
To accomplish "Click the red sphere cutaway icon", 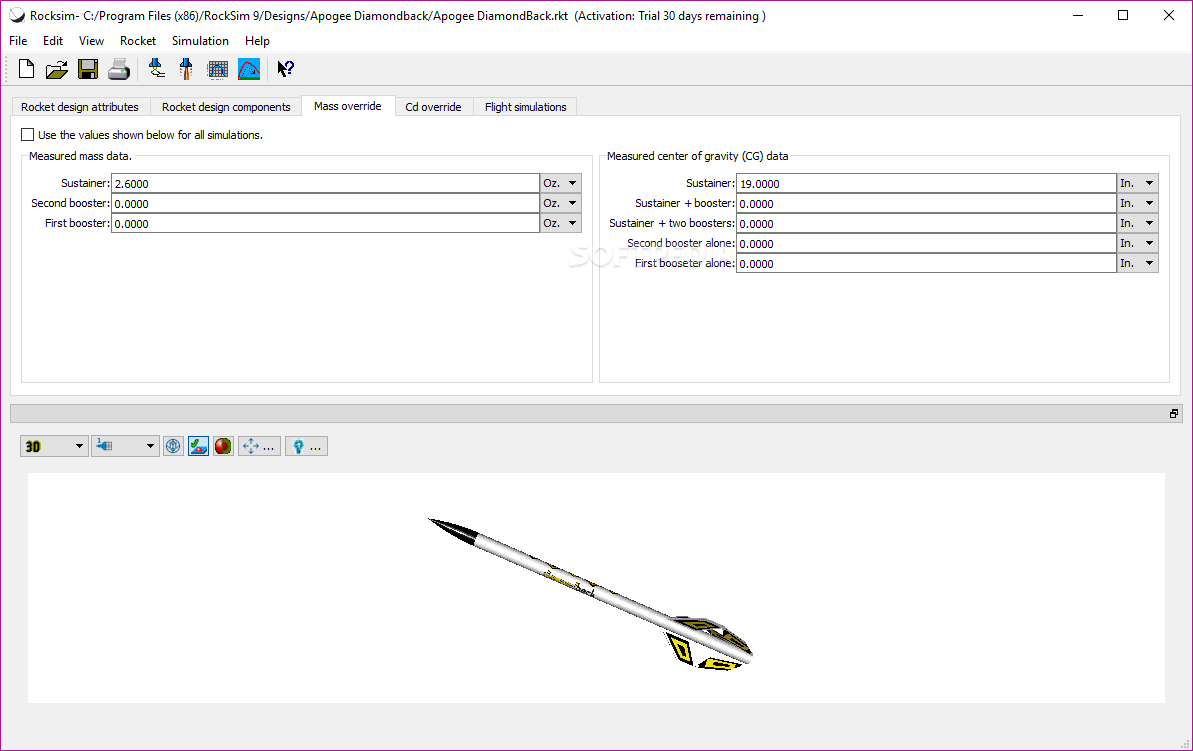I will 223,446.
